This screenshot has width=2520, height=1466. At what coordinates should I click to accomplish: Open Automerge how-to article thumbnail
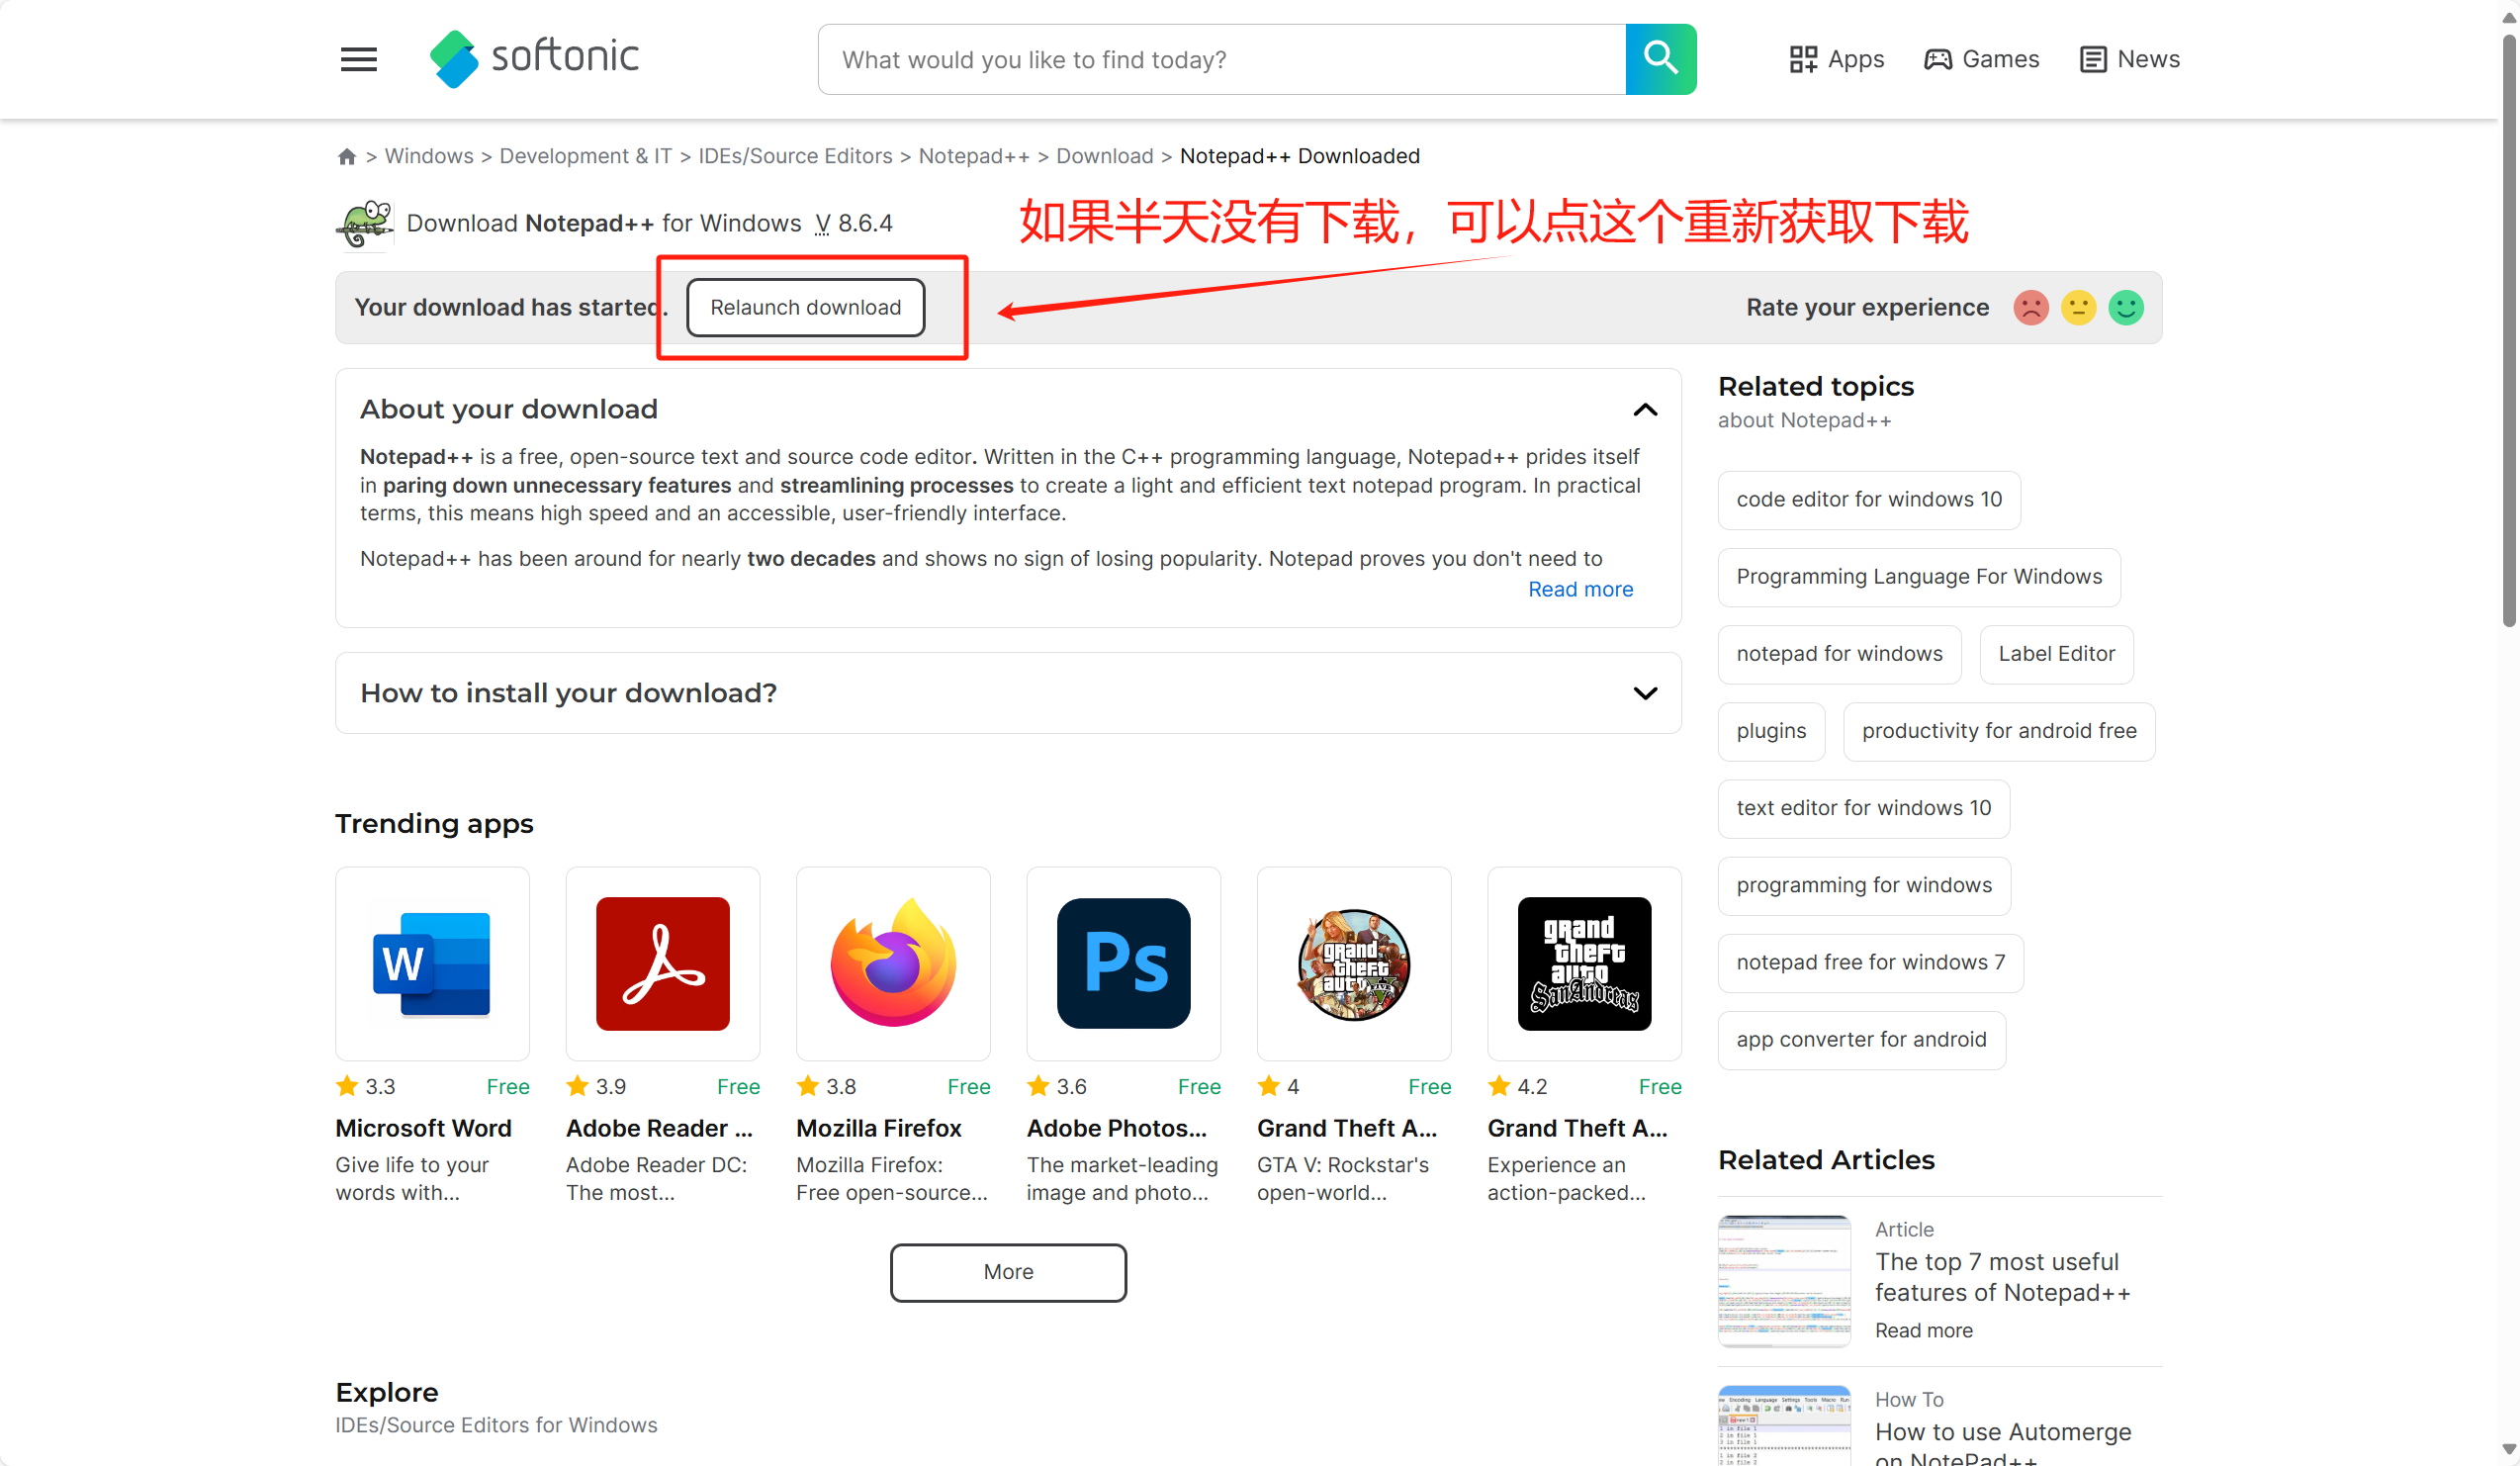coord(1784,1425)
